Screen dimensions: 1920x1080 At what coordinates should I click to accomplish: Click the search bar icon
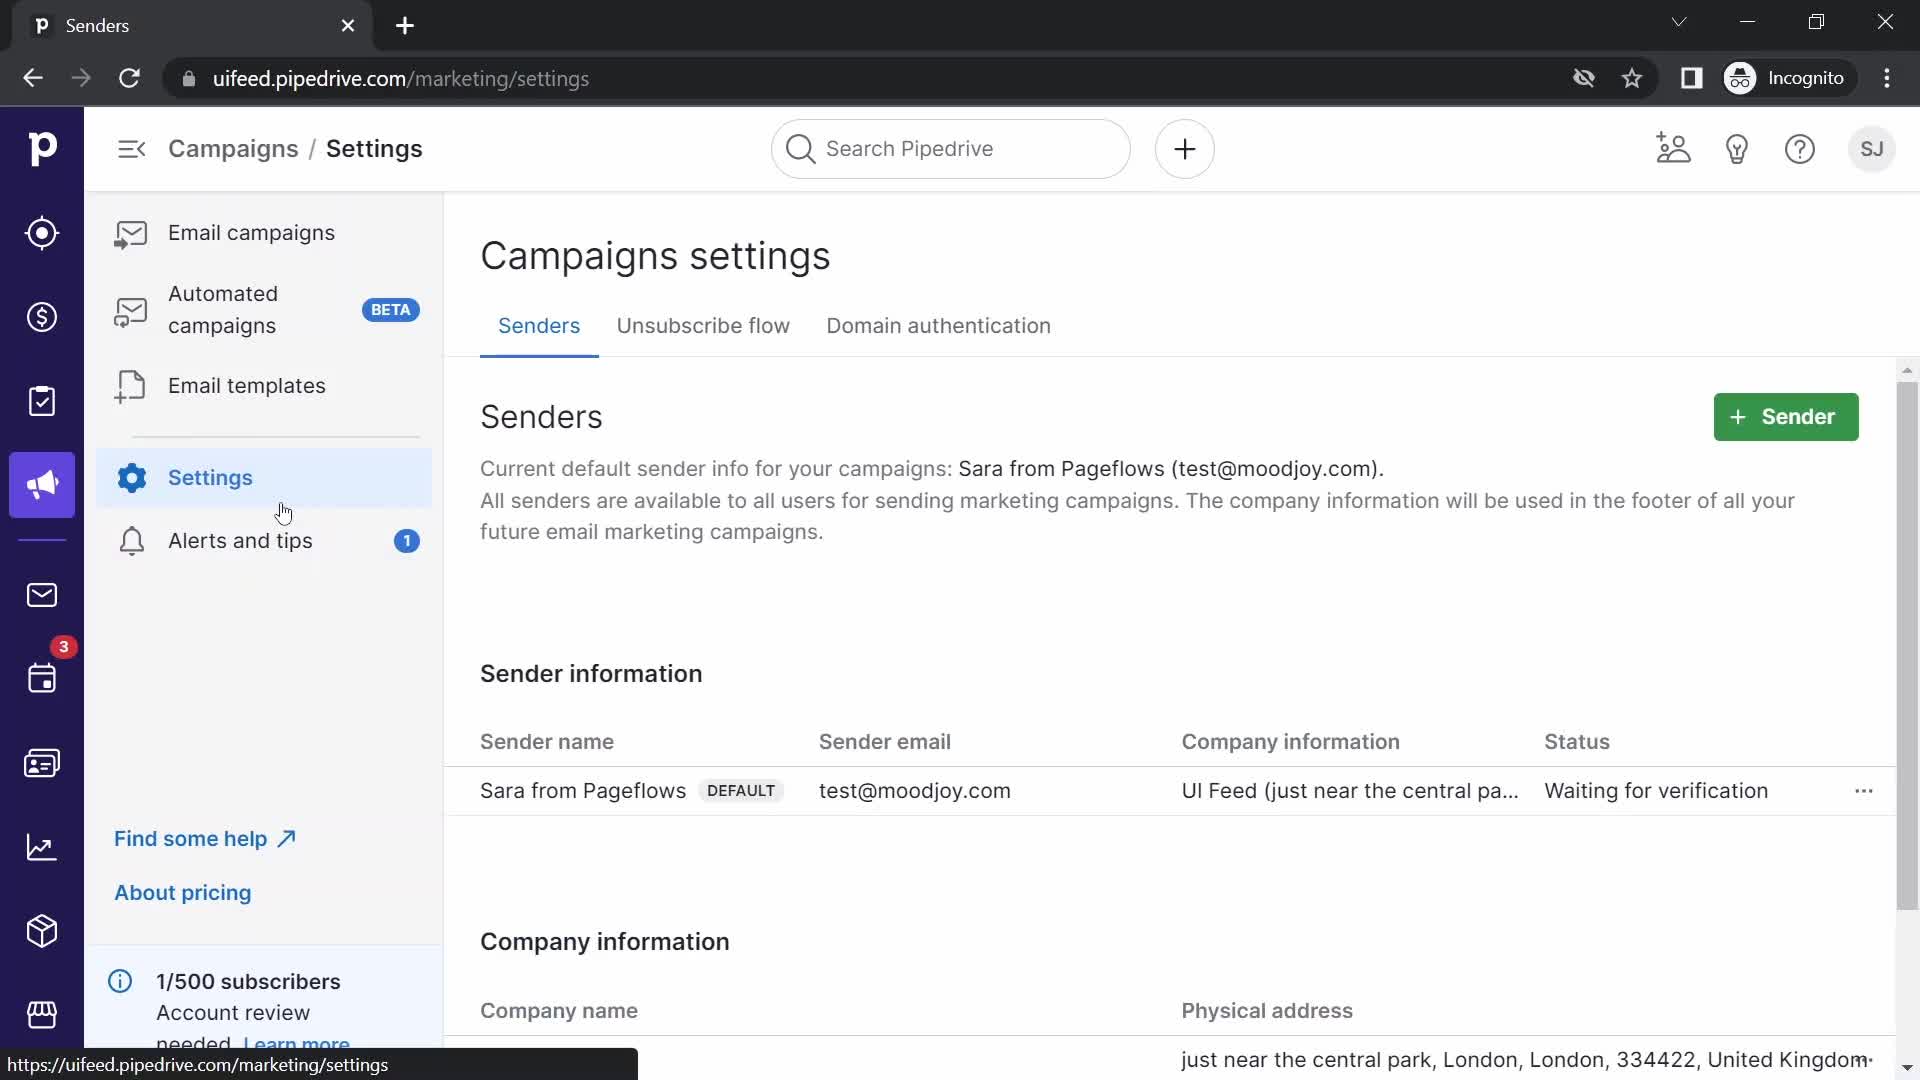(x=800, y=148)
